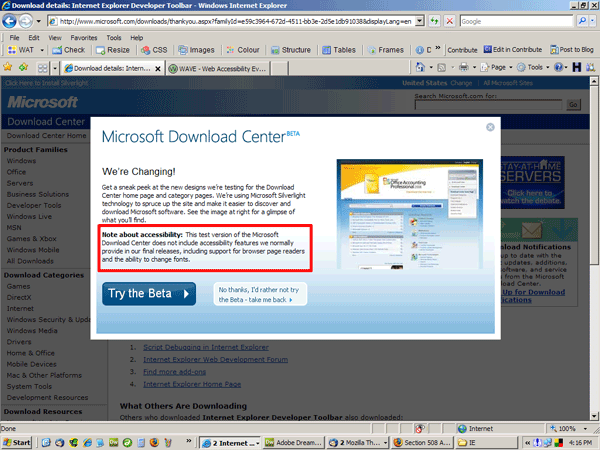This screenshot has width=600, height=450.
Task: Click the browser Back arrow button
Action: click(9, 21)
